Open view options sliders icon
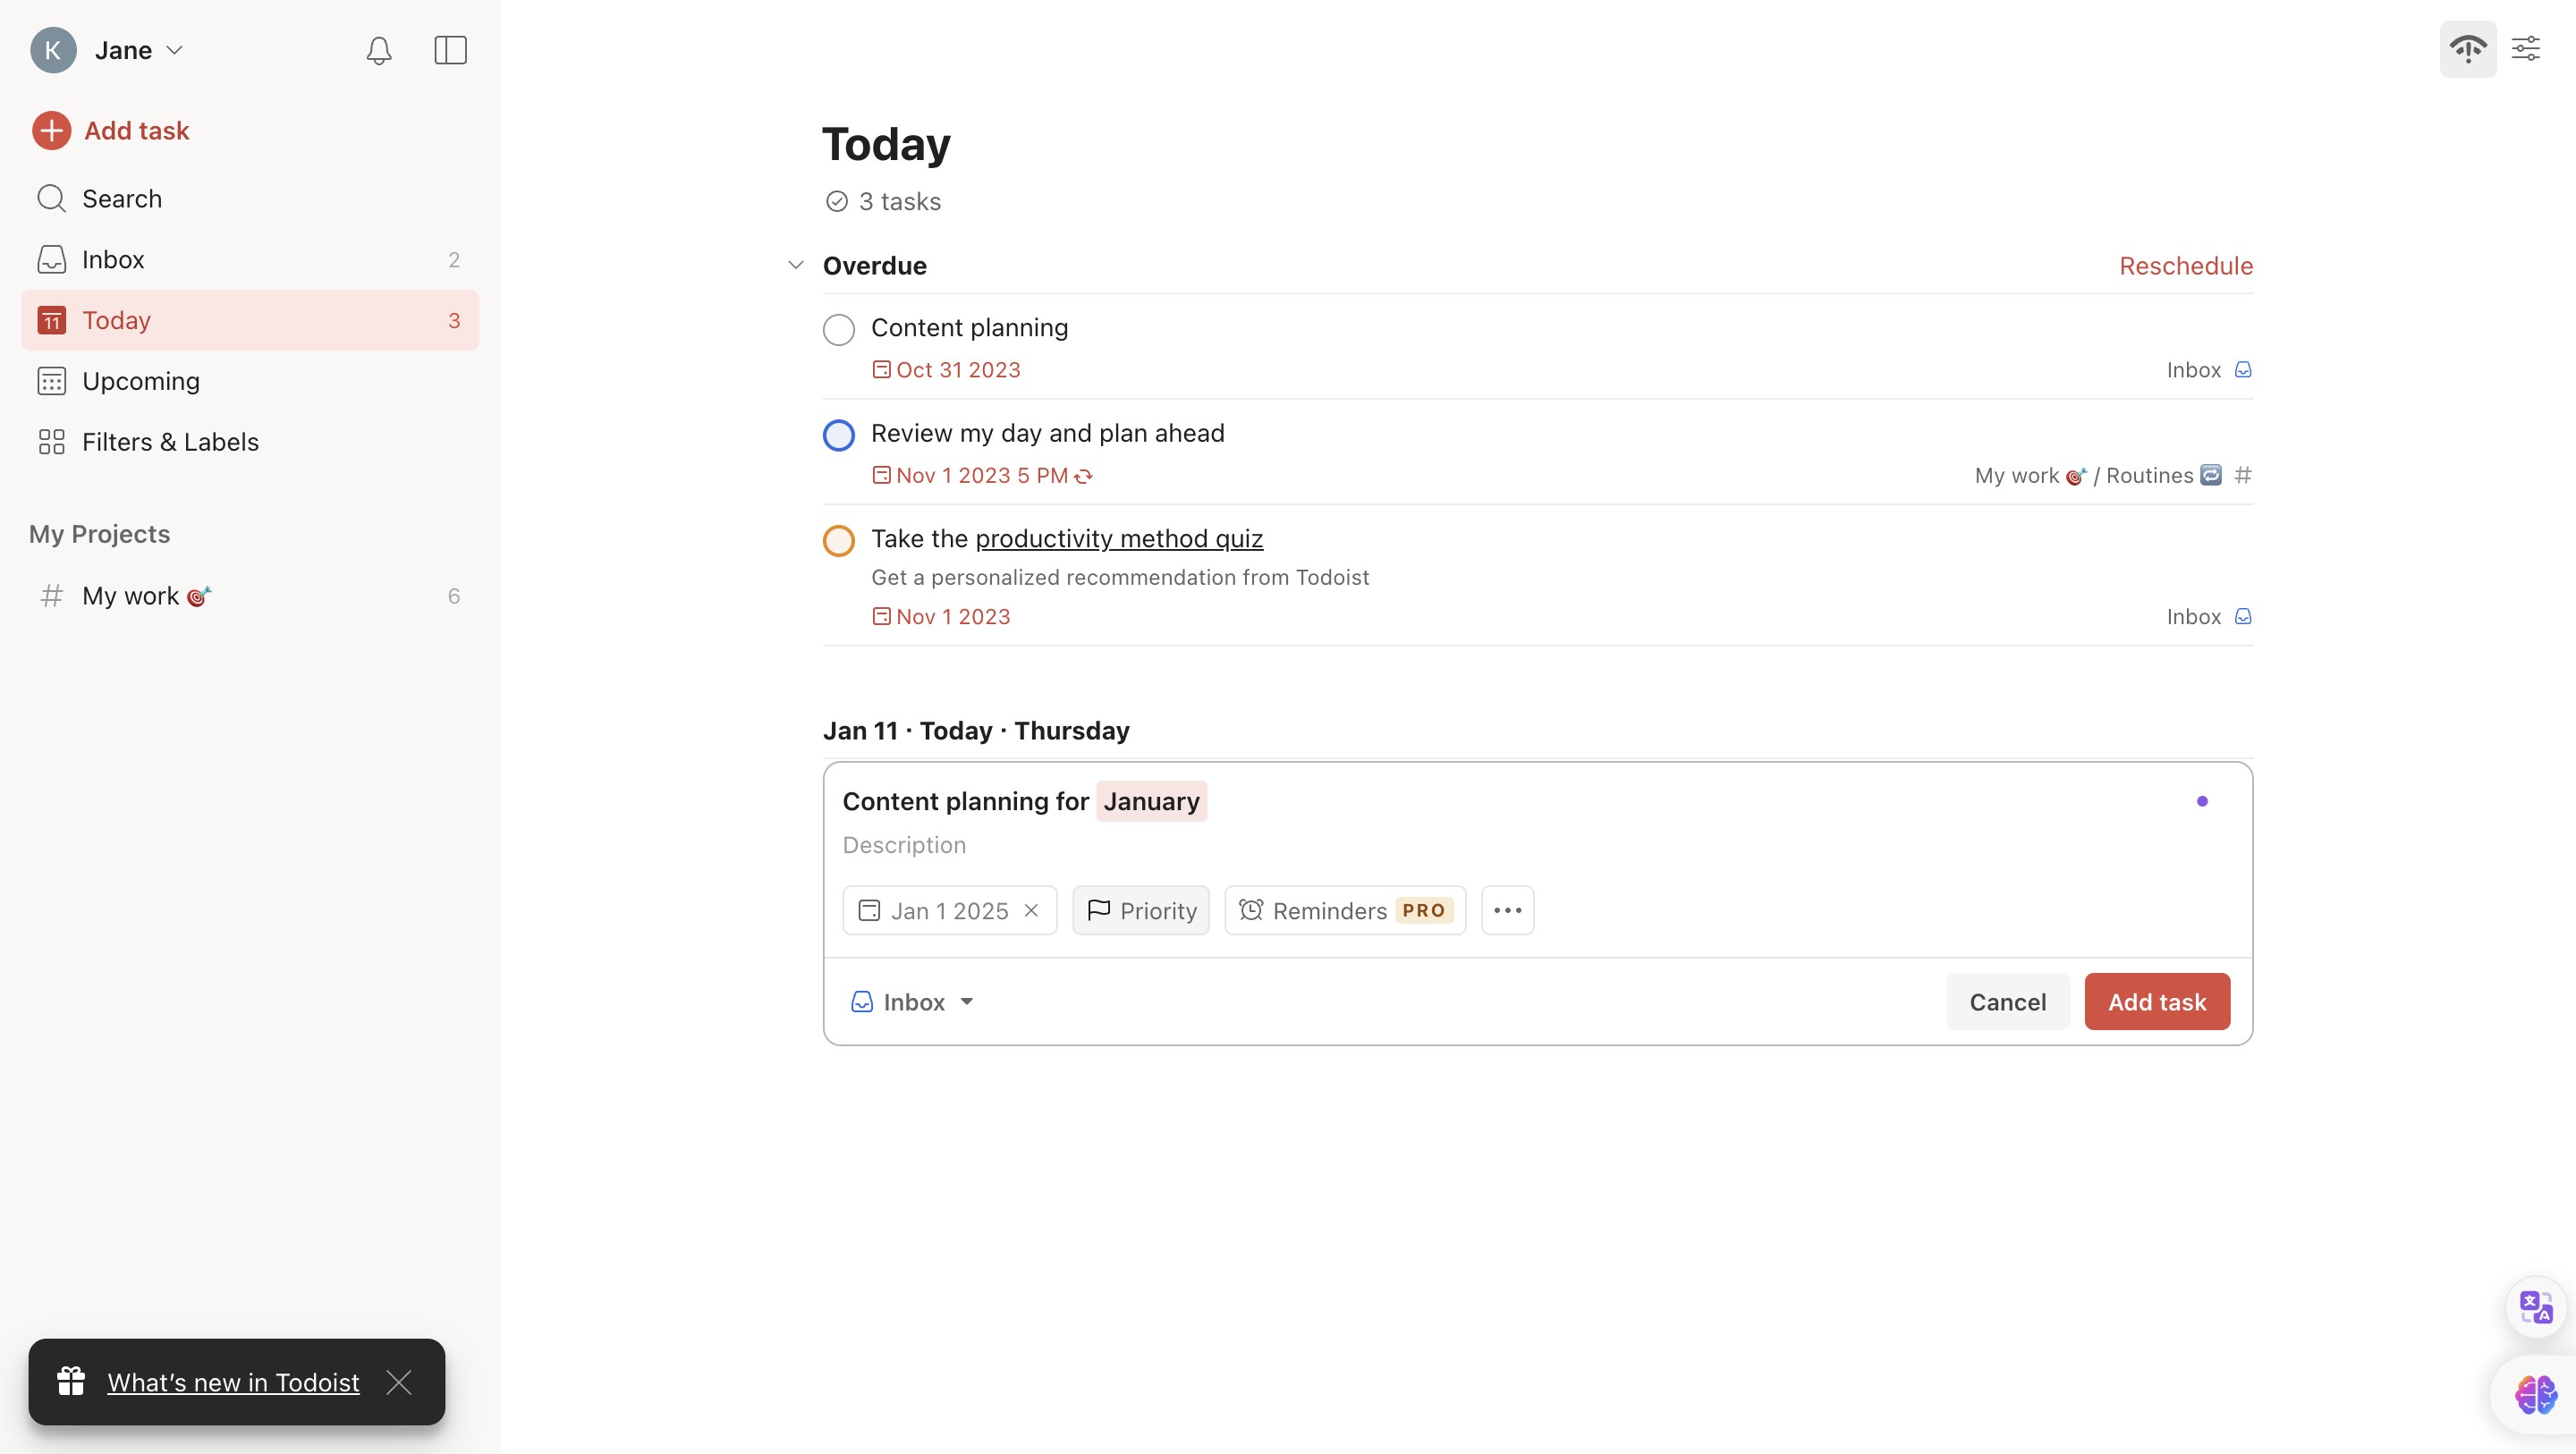 point(2526,48)
